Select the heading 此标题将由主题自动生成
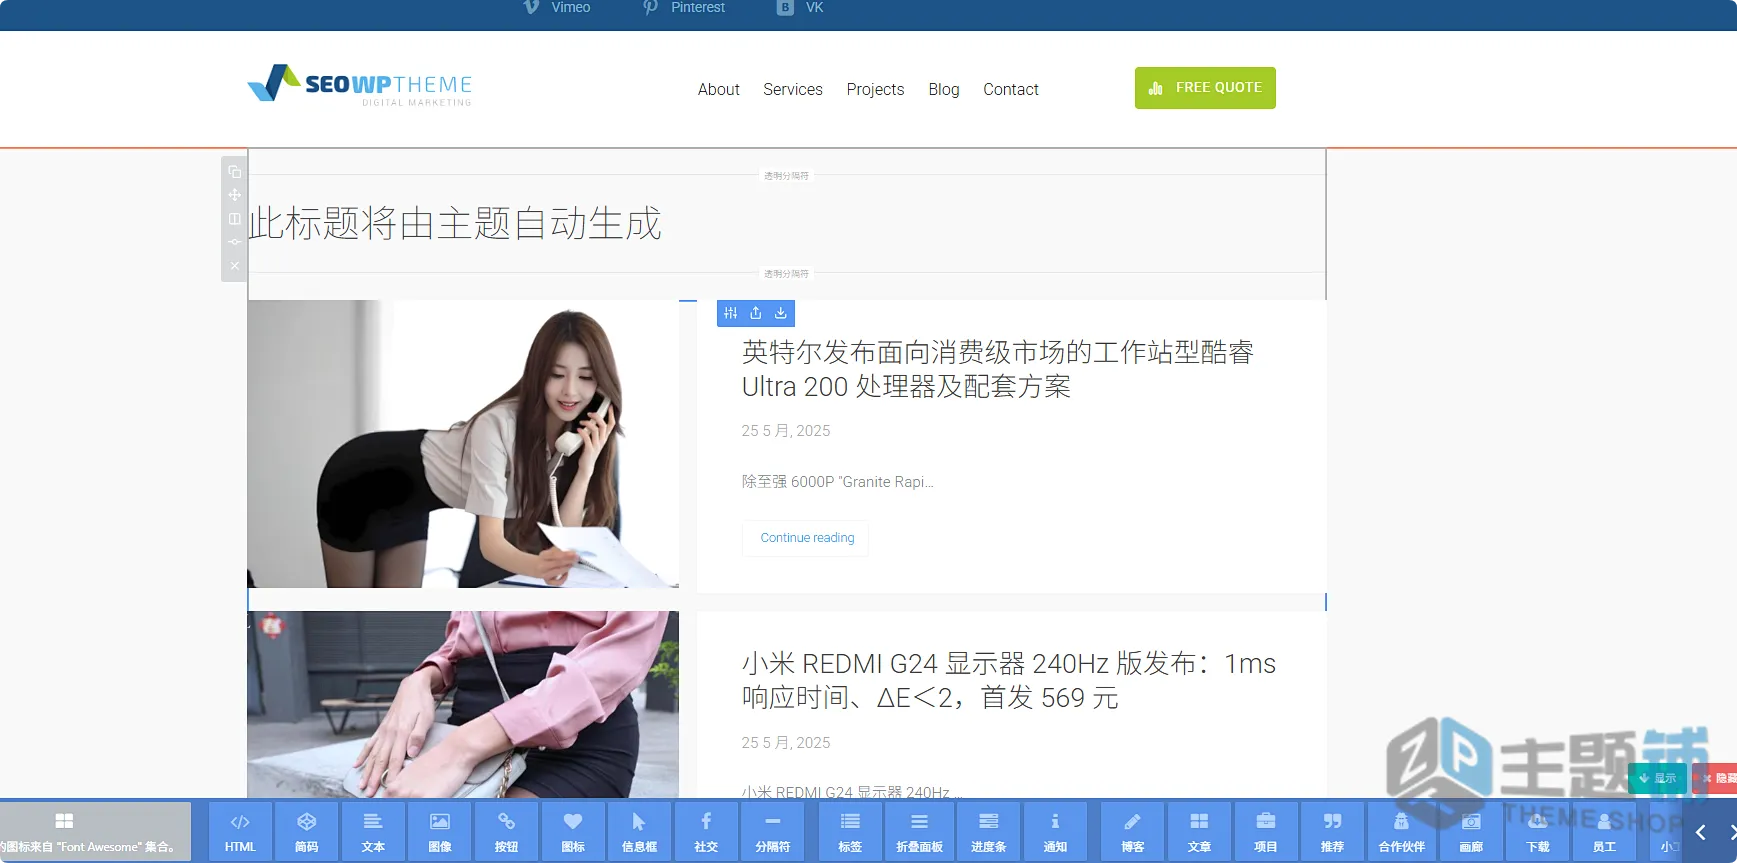Viewport: 1737px width, 863px height. coord(455,223)
